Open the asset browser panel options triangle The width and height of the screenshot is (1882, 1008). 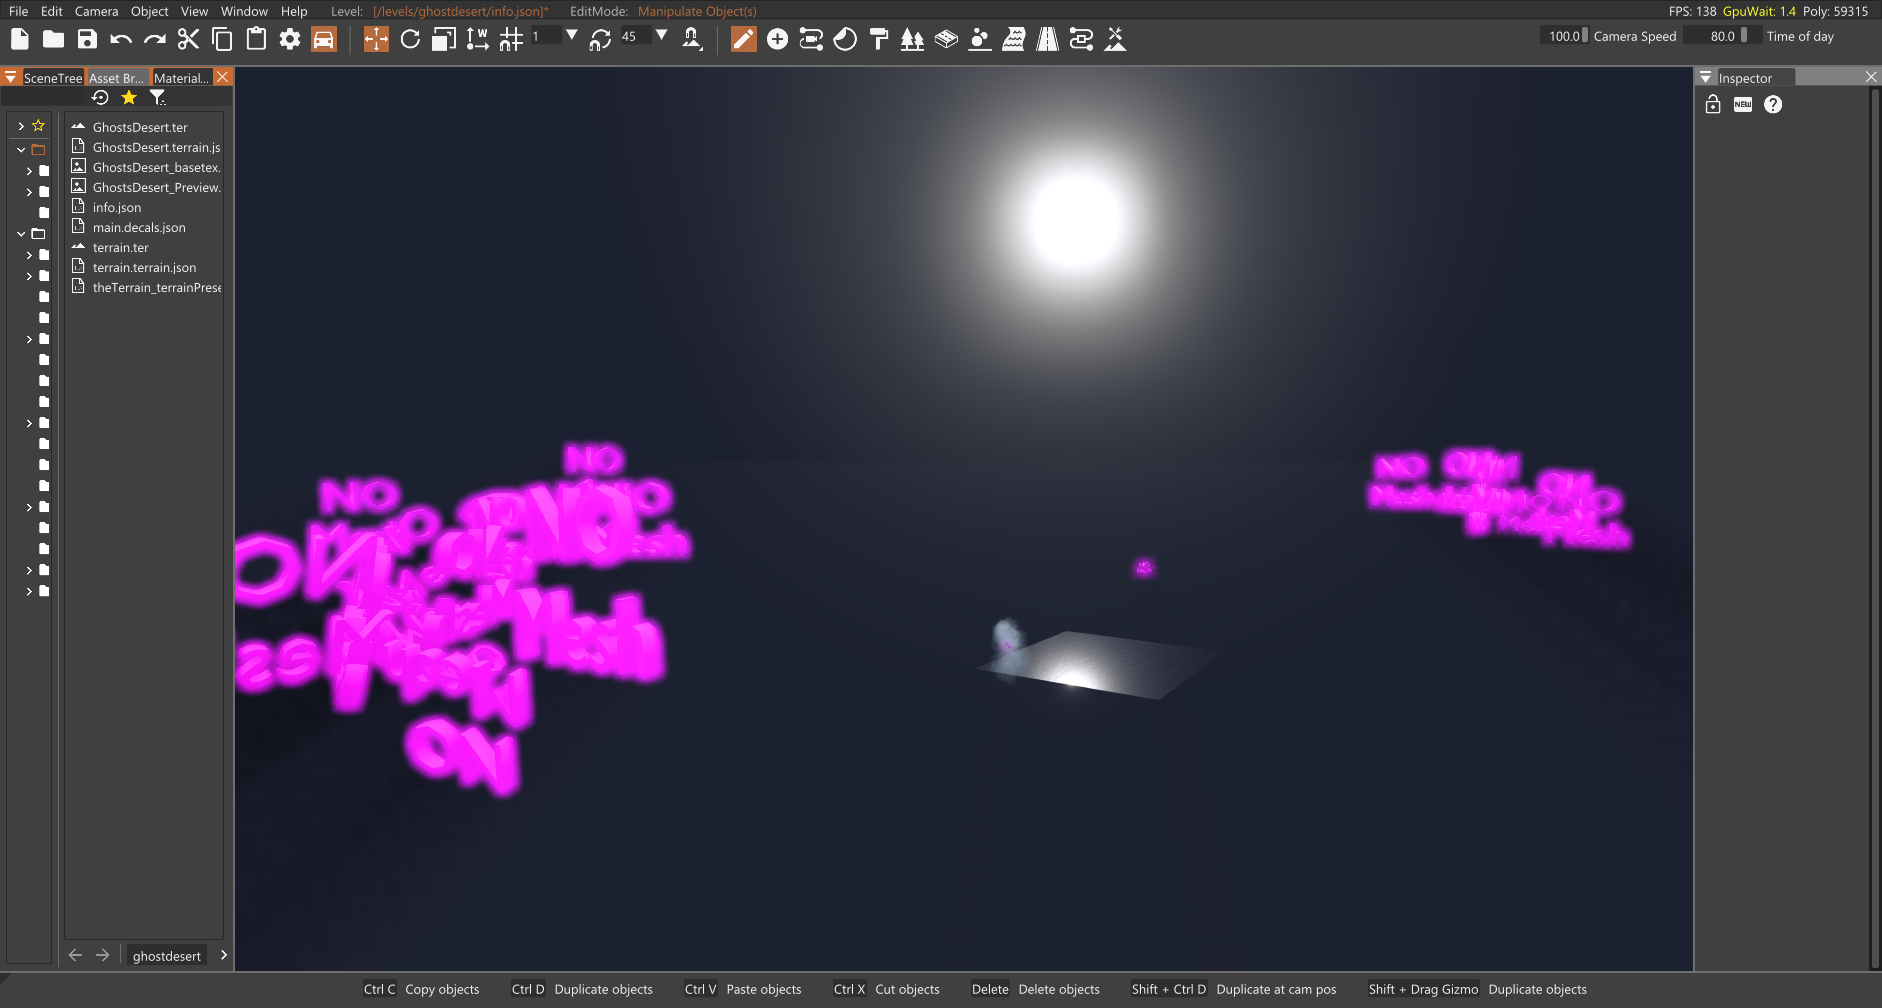pos(10,77)
